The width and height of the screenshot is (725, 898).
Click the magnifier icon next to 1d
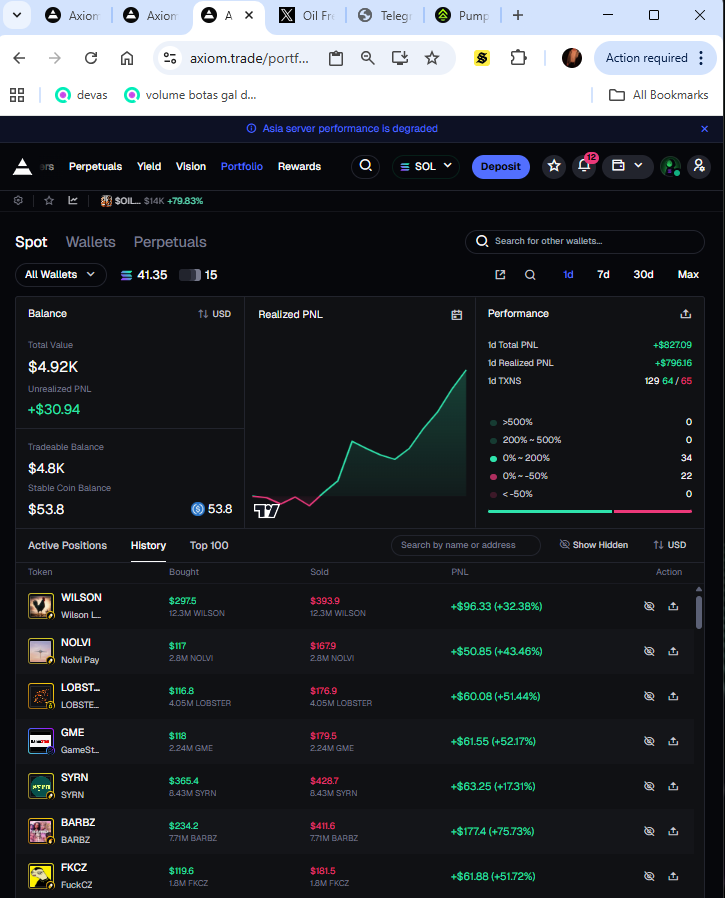point(530,275)
